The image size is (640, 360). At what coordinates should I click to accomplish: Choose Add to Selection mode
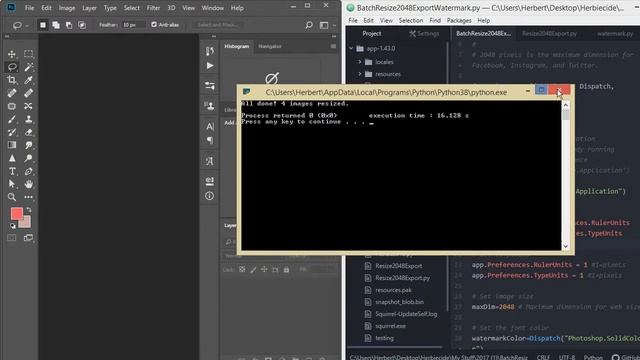click(56, 25)
